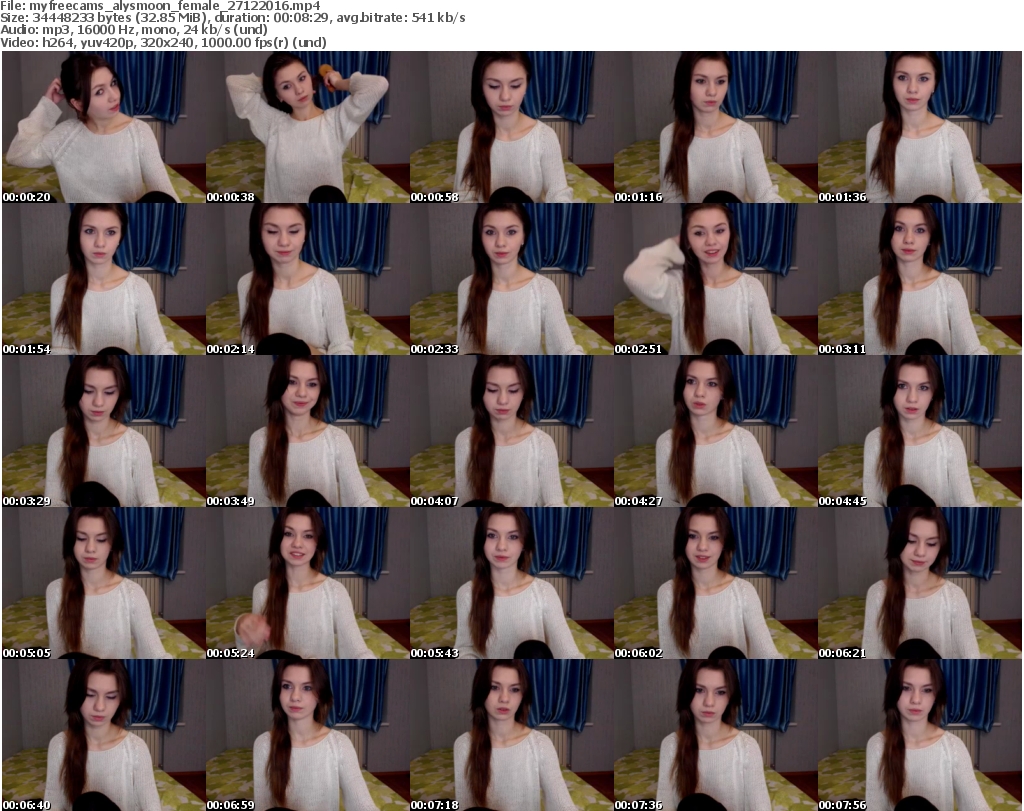The image size is (1024, 811).
Task: Open the thumbnail at 00:00:58
Action: click(511, 127)
